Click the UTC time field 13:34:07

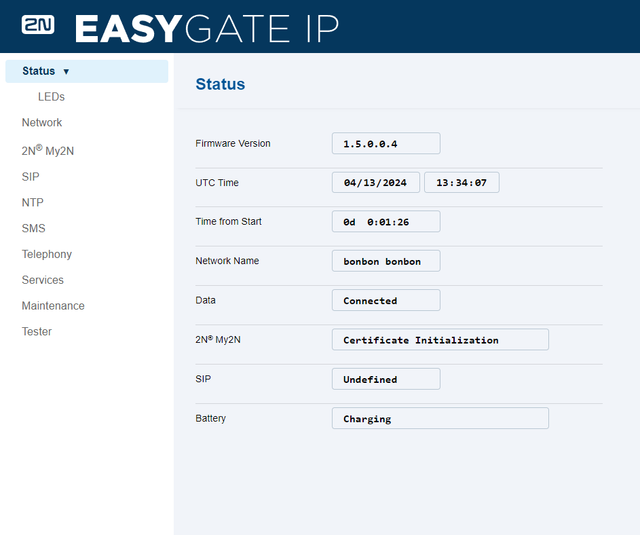tap(462, 182)
